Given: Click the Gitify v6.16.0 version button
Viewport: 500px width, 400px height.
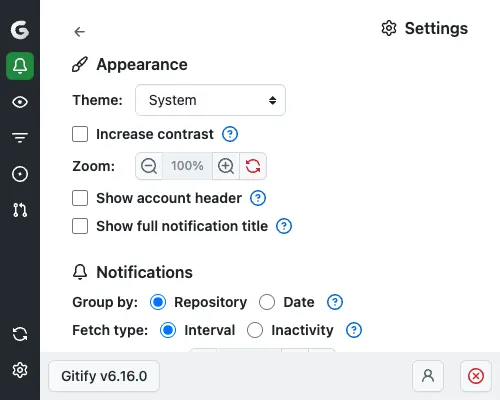Looking at the screenshot, I should point(104,376).
